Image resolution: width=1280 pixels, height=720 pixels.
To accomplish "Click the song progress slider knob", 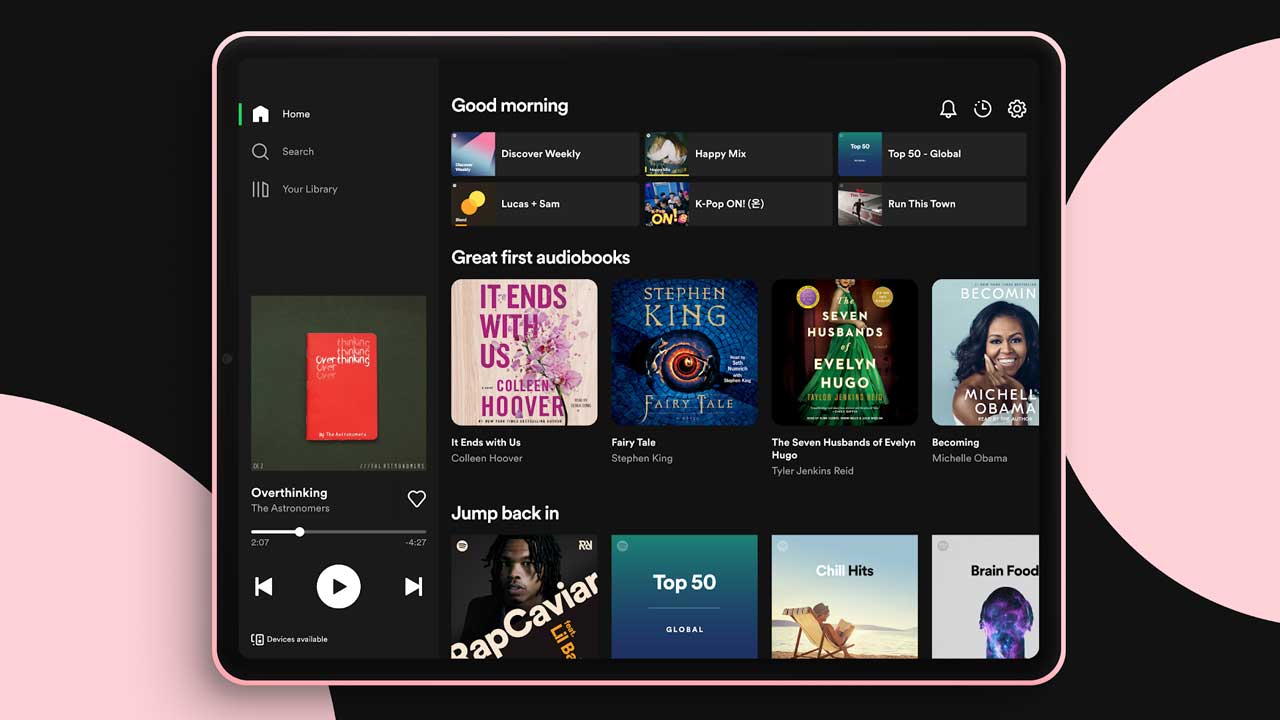I will (x=299, y=532).
